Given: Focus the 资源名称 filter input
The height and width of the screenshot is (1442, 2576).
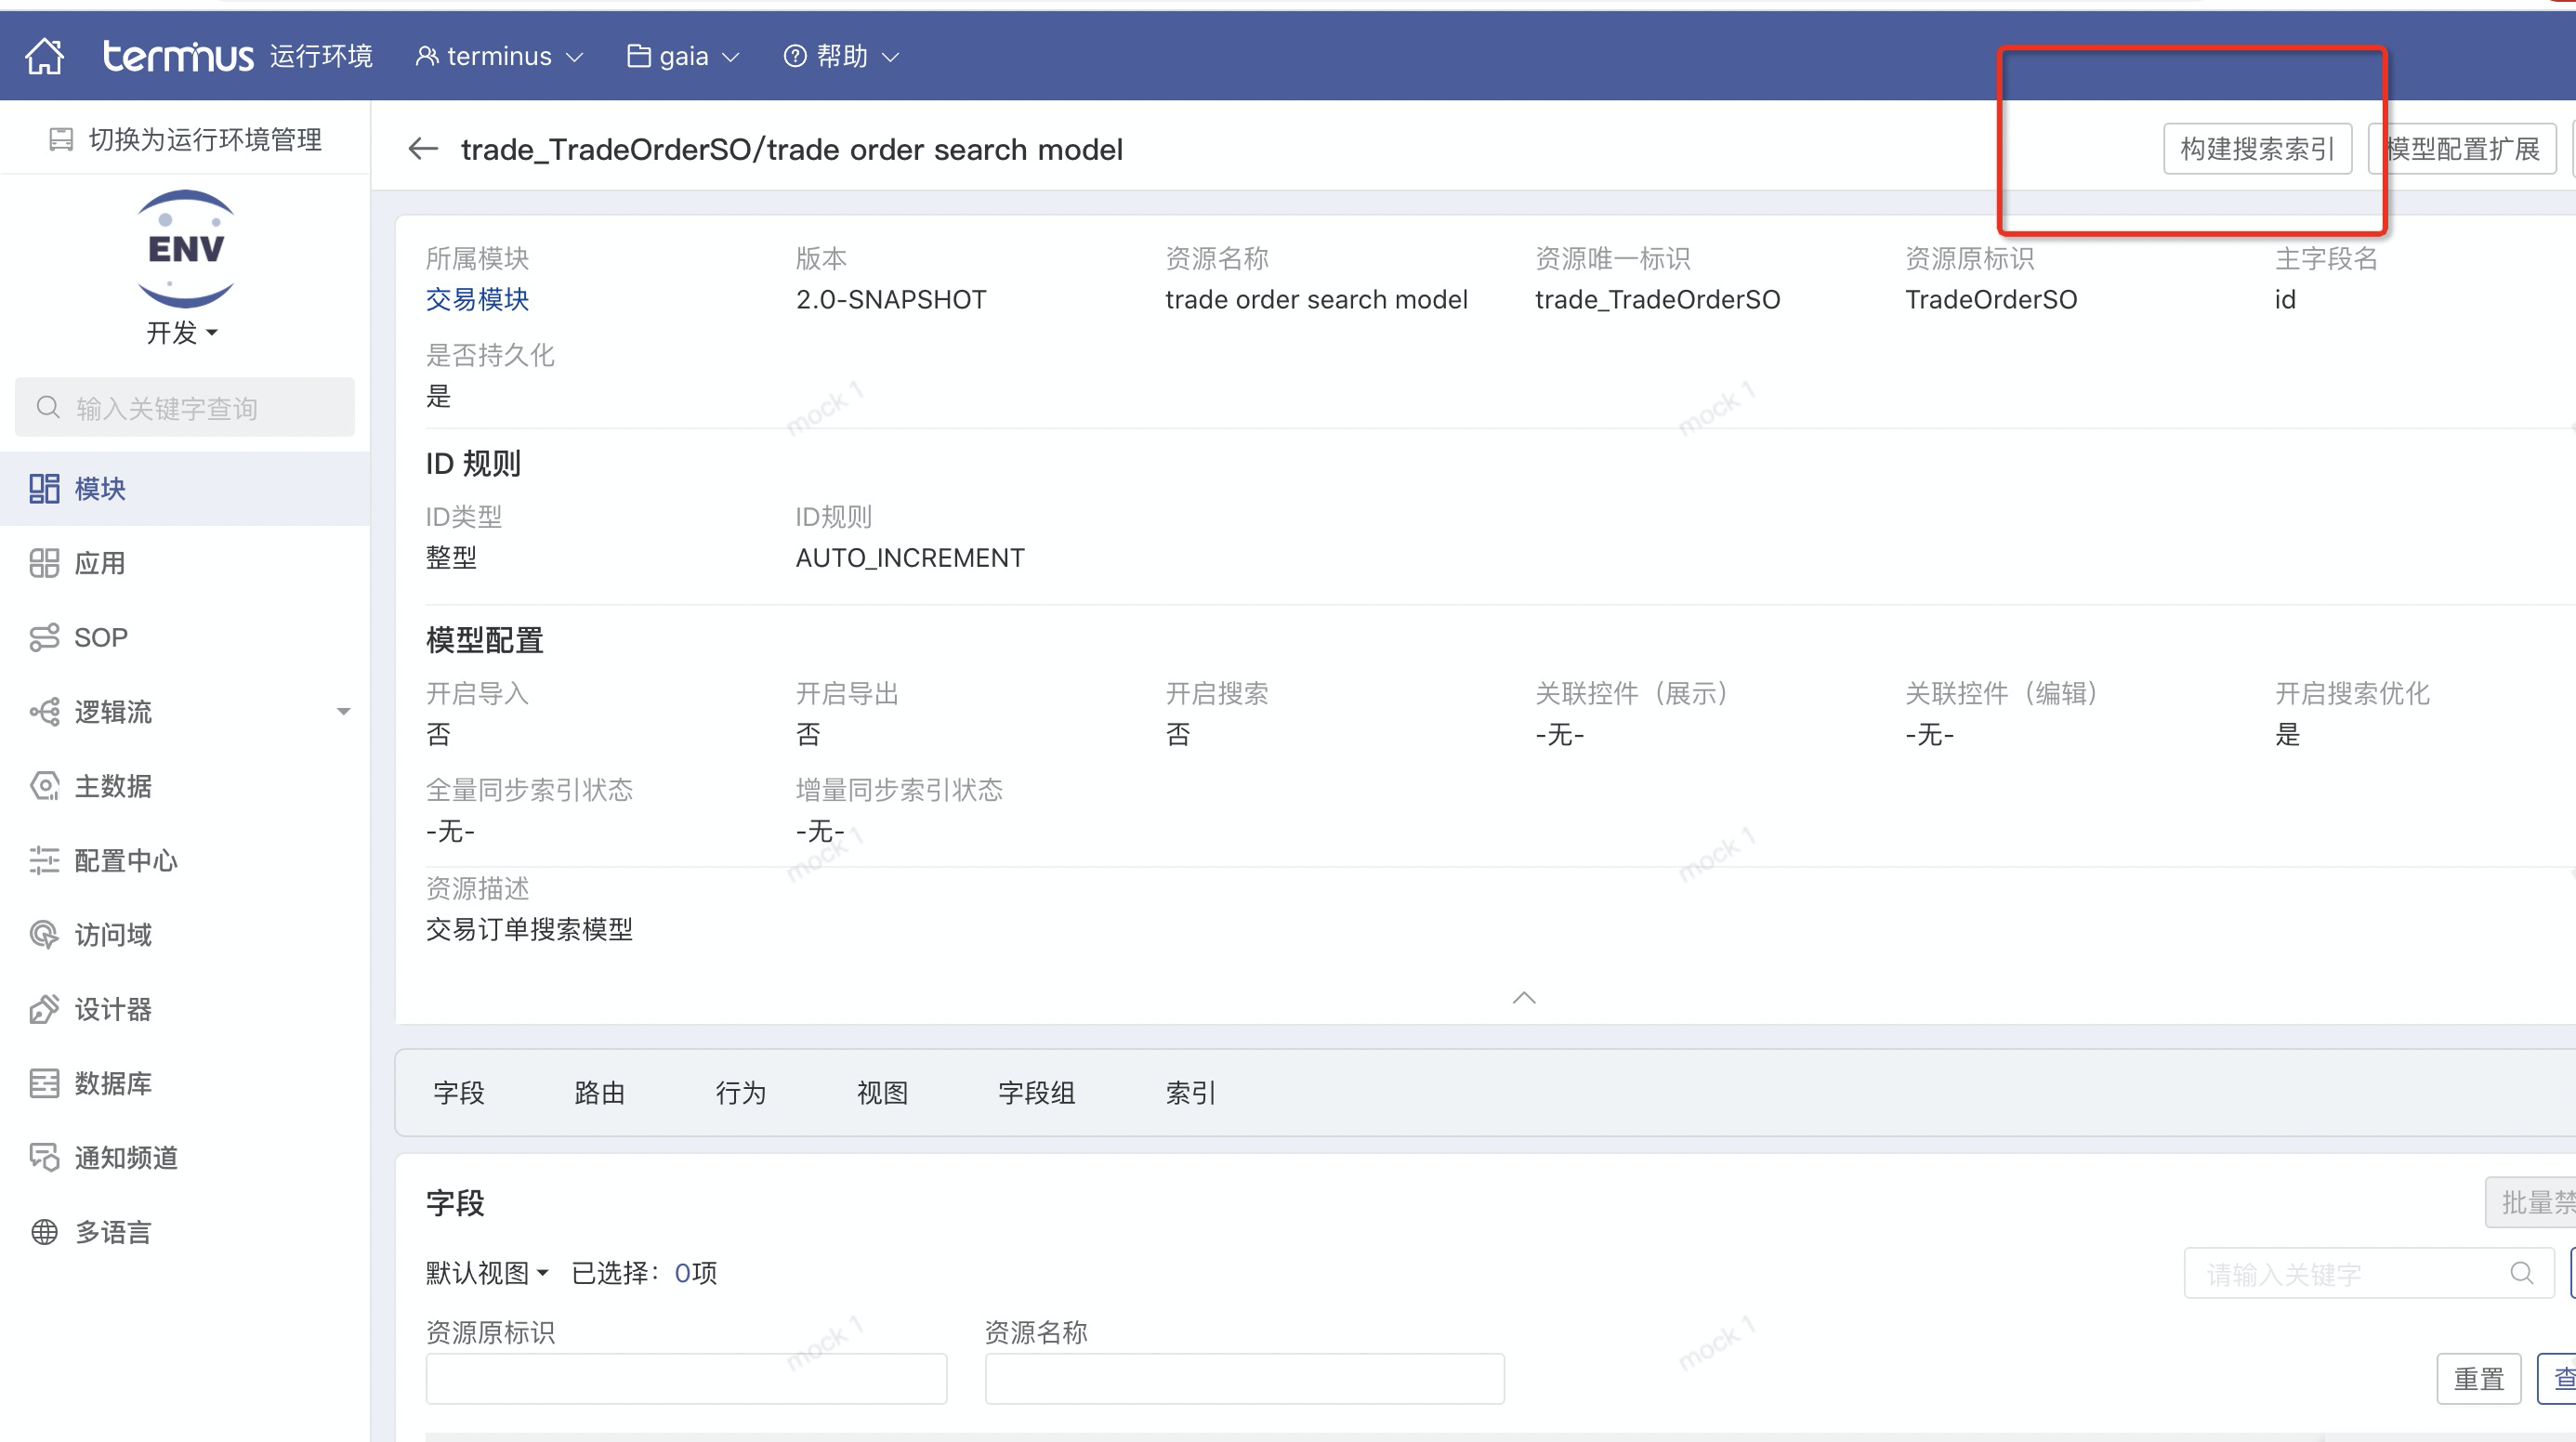Looking at the screenshot, I should tap(1245, 1379).
